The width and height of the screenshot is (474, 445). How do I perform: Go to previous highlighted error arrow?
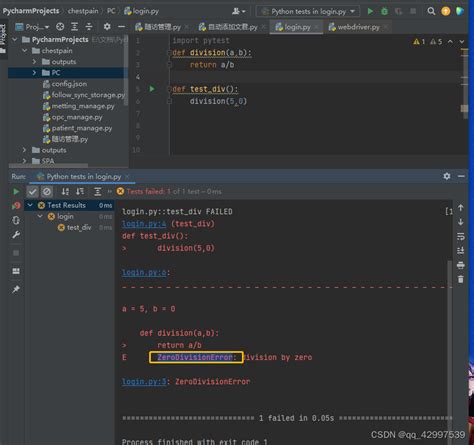point(450,42)
